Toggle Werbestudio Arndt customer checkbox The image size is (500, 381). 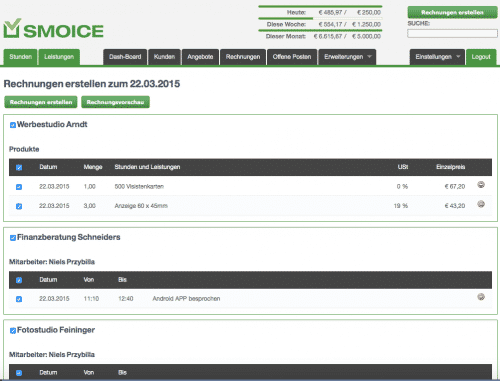(13, 125)
